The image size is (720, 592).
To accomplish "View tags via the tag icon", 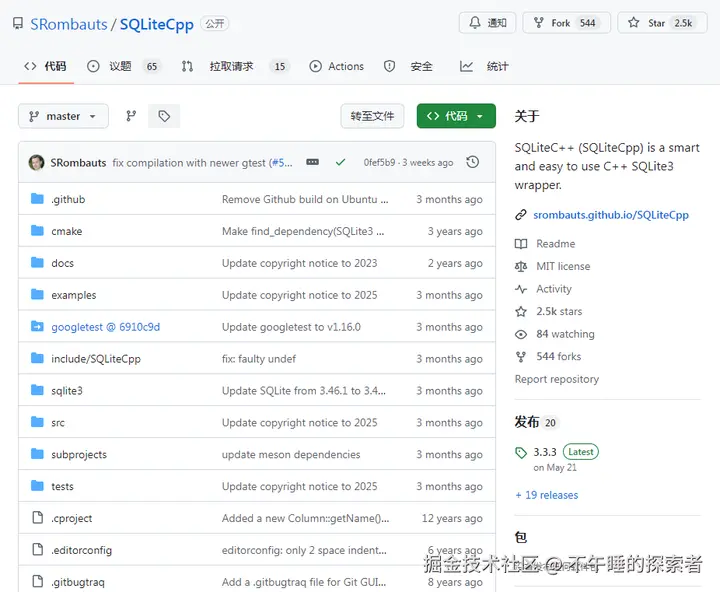I will pyautogui.click(x=164, y=116).
